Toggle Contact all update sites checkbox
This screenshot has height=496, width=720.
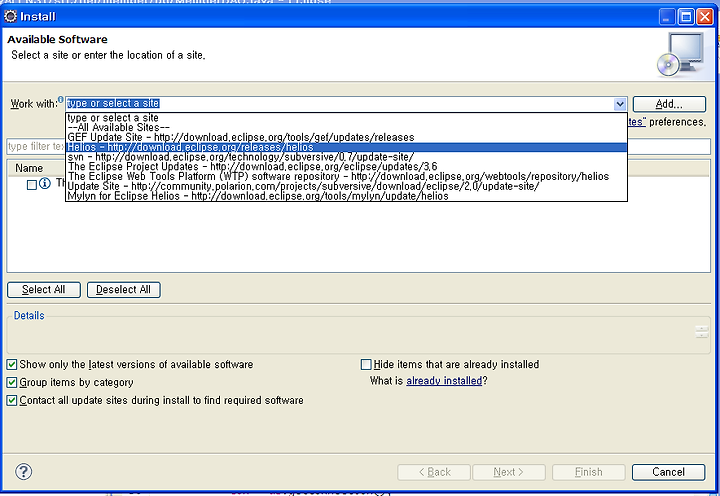point(12,400)
